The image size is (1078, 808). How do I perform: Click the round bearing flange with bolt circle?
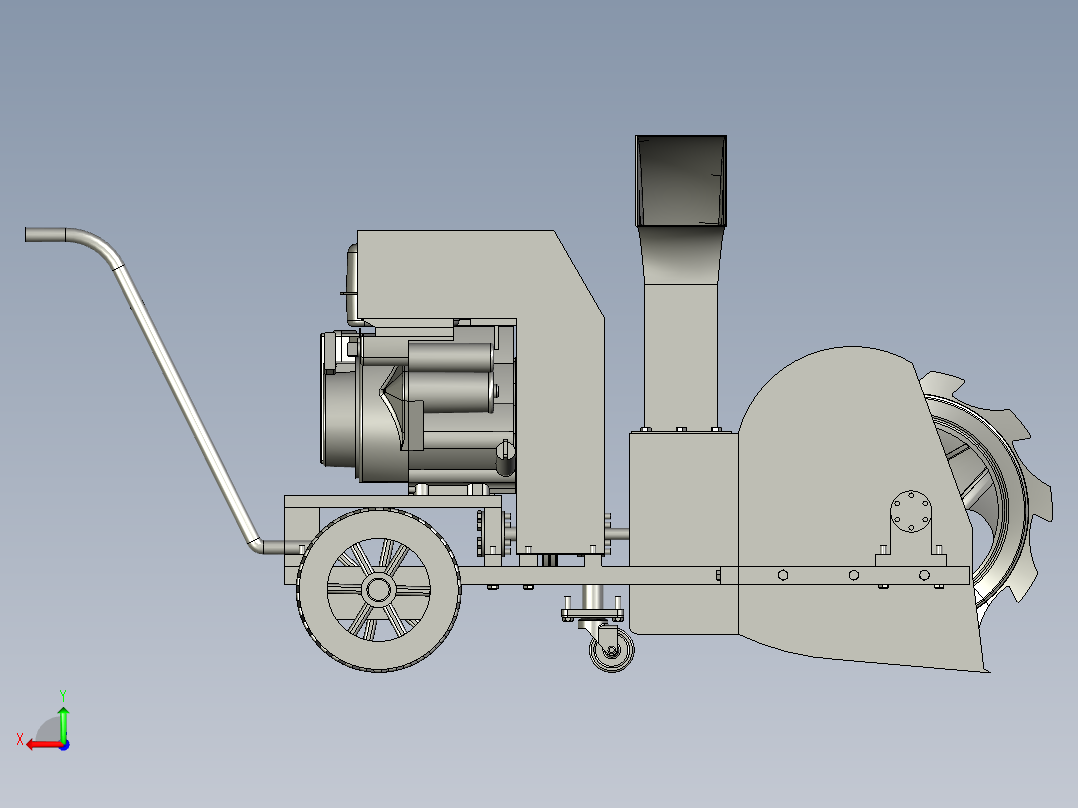pos(911,512)
